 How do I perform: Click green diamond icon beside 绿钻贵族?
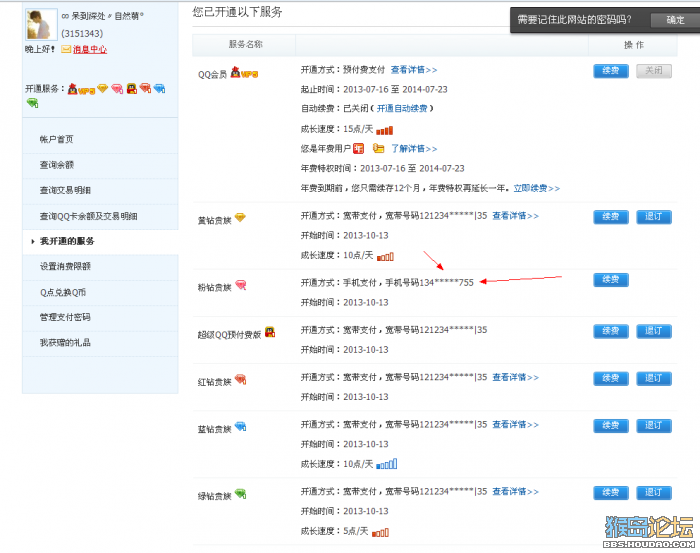(x=241, y=494)
